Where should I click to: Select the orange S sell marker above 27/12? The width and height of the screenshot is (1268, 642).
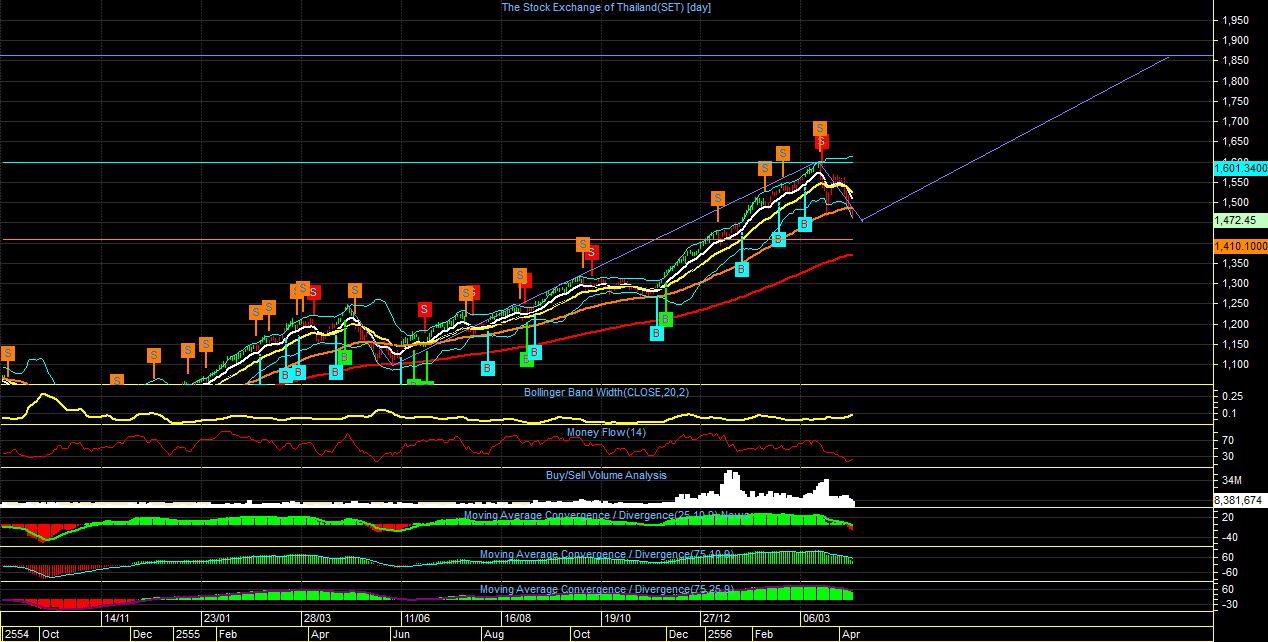coord(718,198)
